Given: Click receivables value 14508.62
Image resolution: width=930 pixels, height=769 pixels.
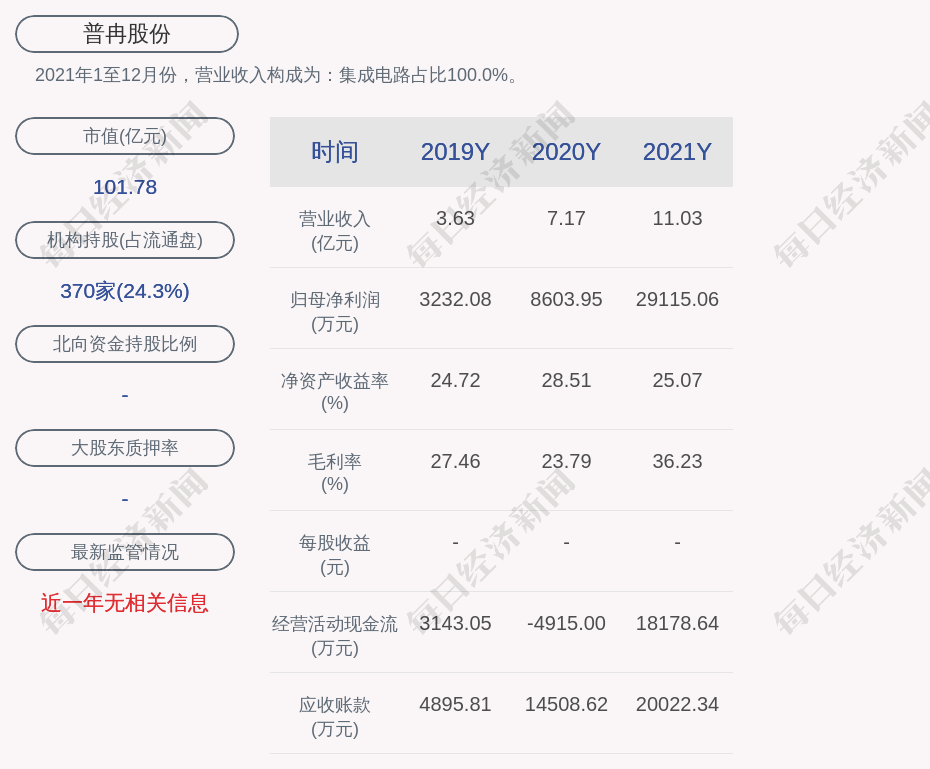Looking at the screenshot, I should click(x=566, y=704).
